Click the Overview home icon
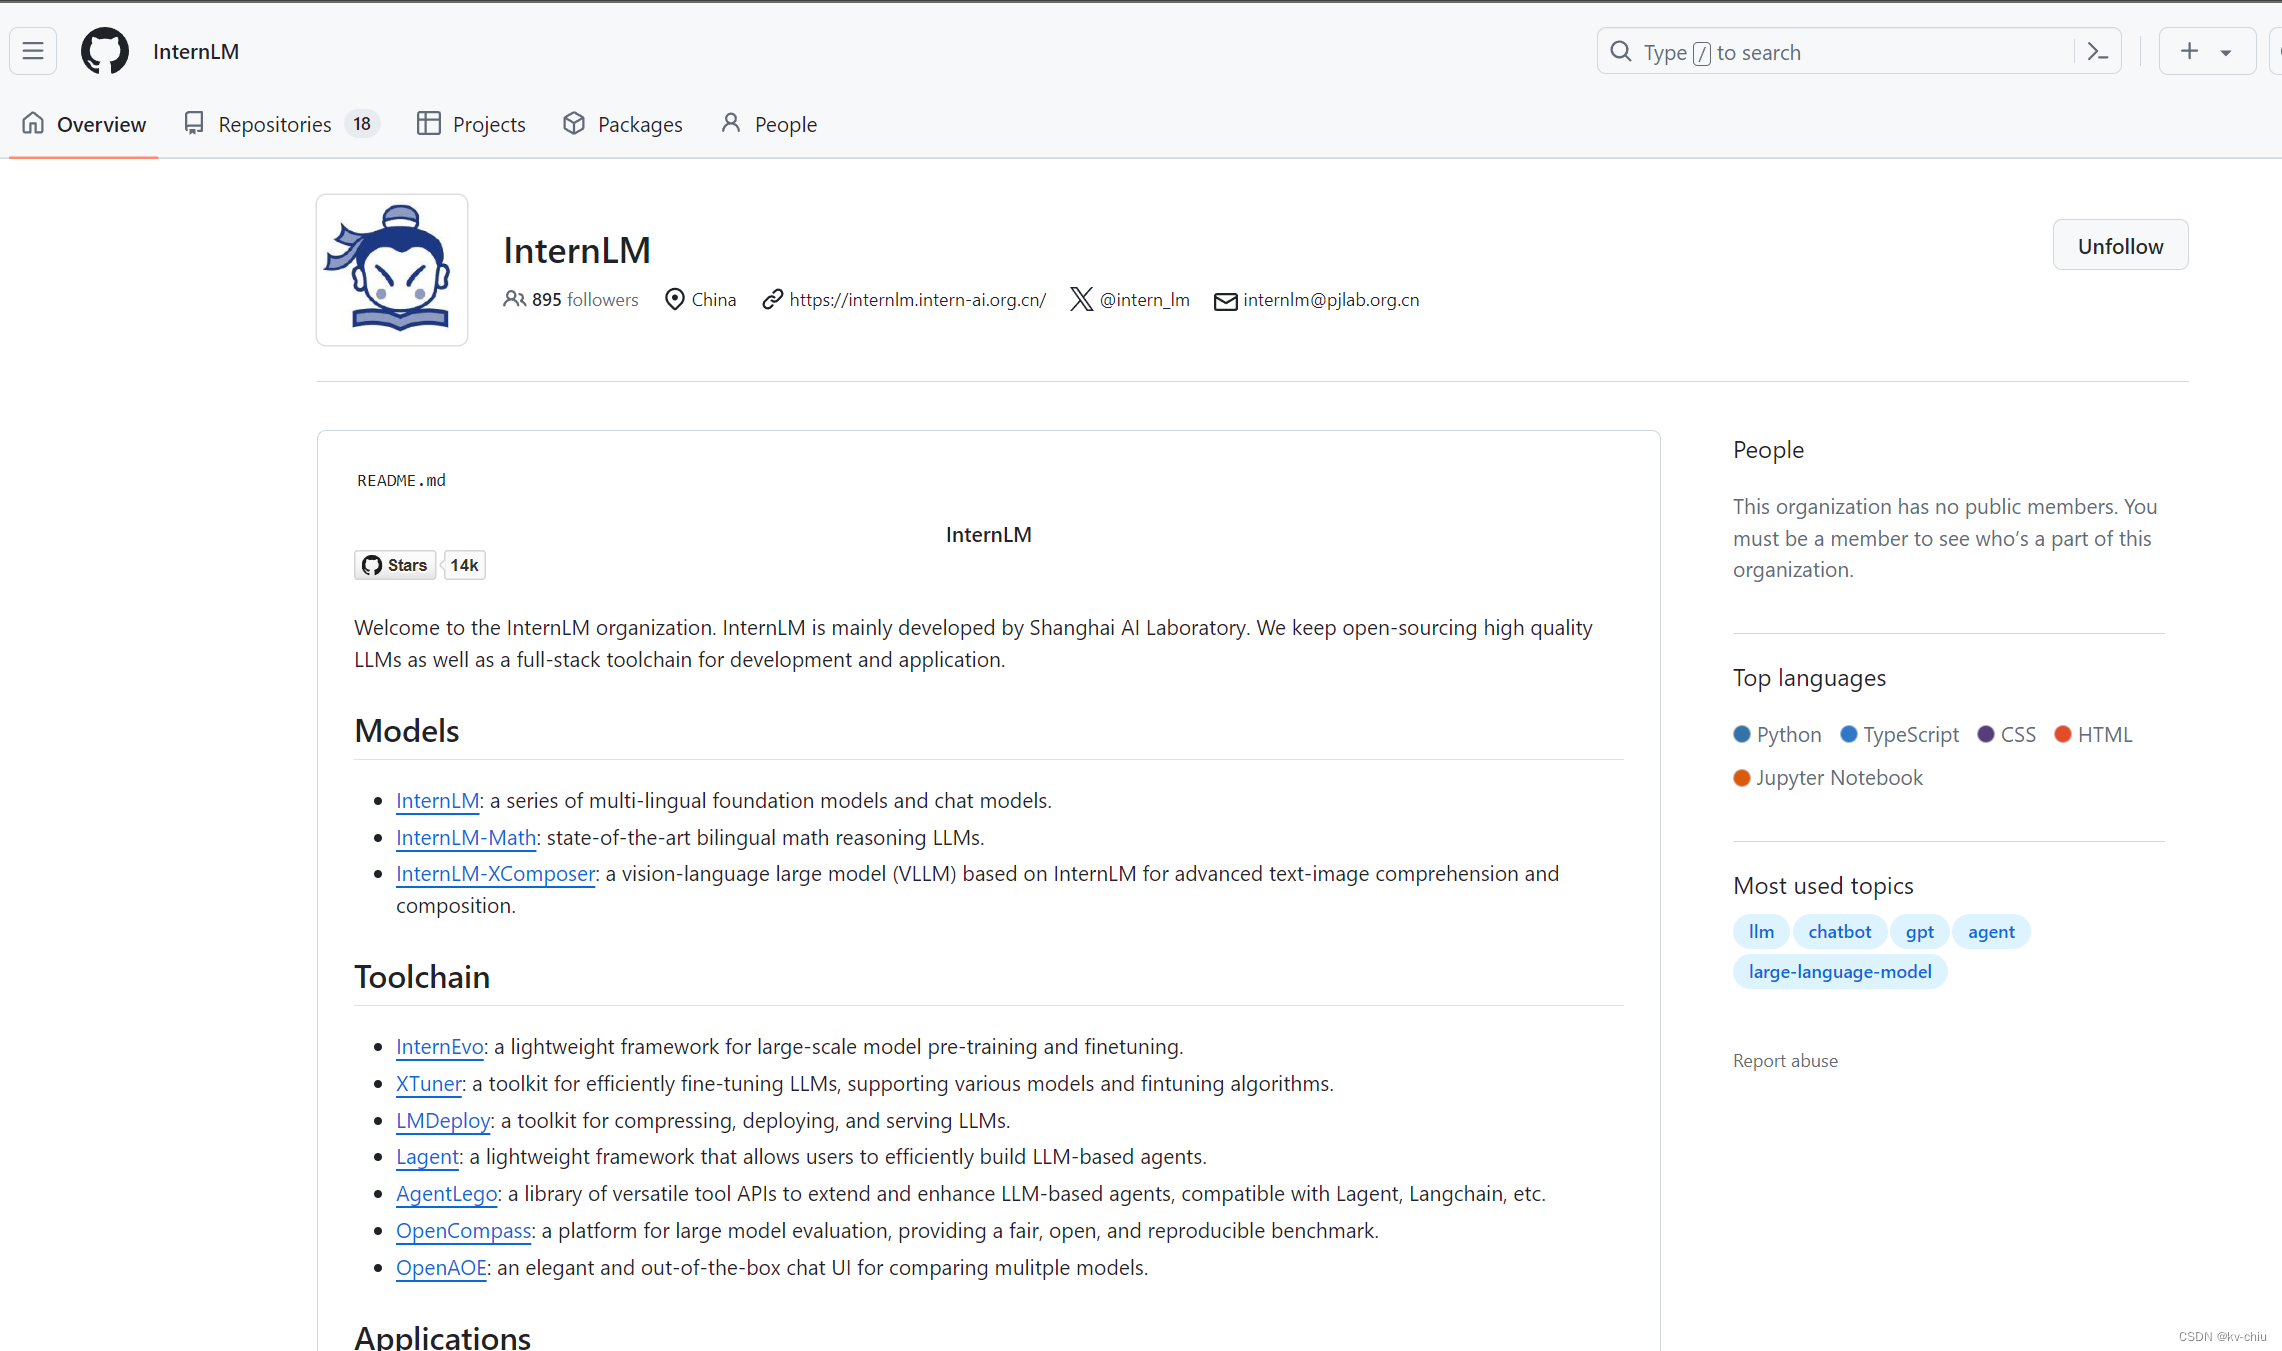 click(x=33, y=123)
